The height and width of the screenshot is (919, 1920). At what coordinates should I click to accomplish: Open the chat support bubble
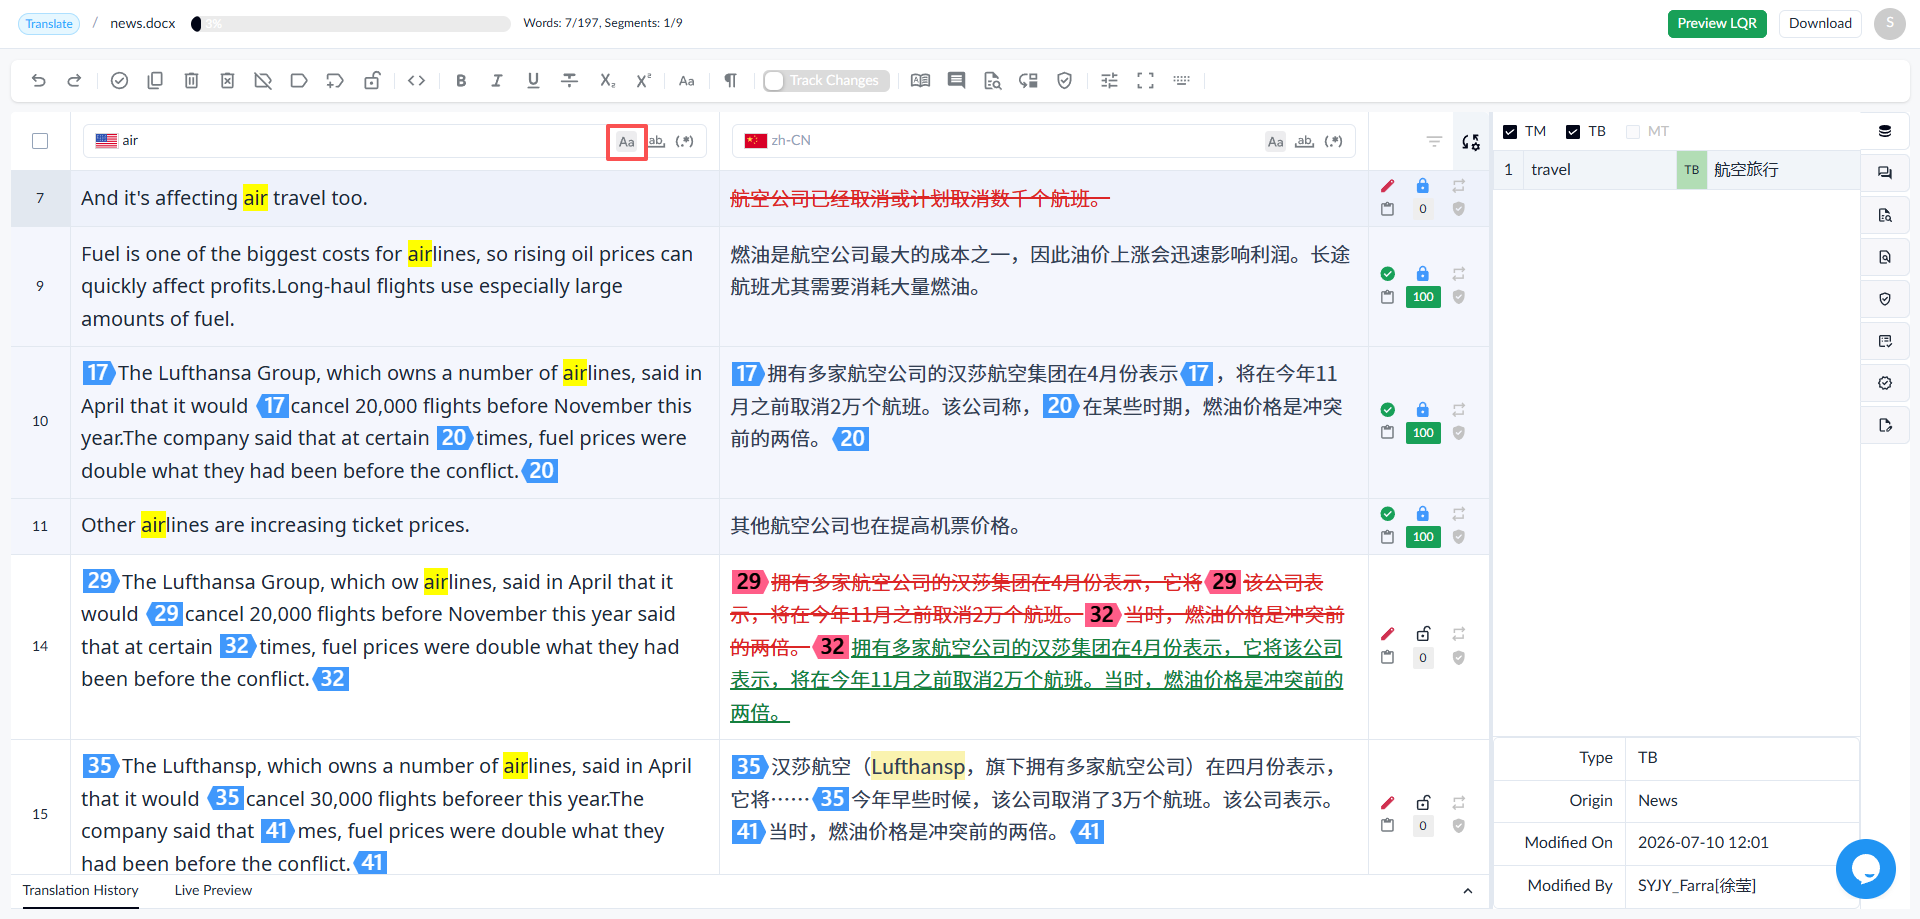(x=1865, y=869)
